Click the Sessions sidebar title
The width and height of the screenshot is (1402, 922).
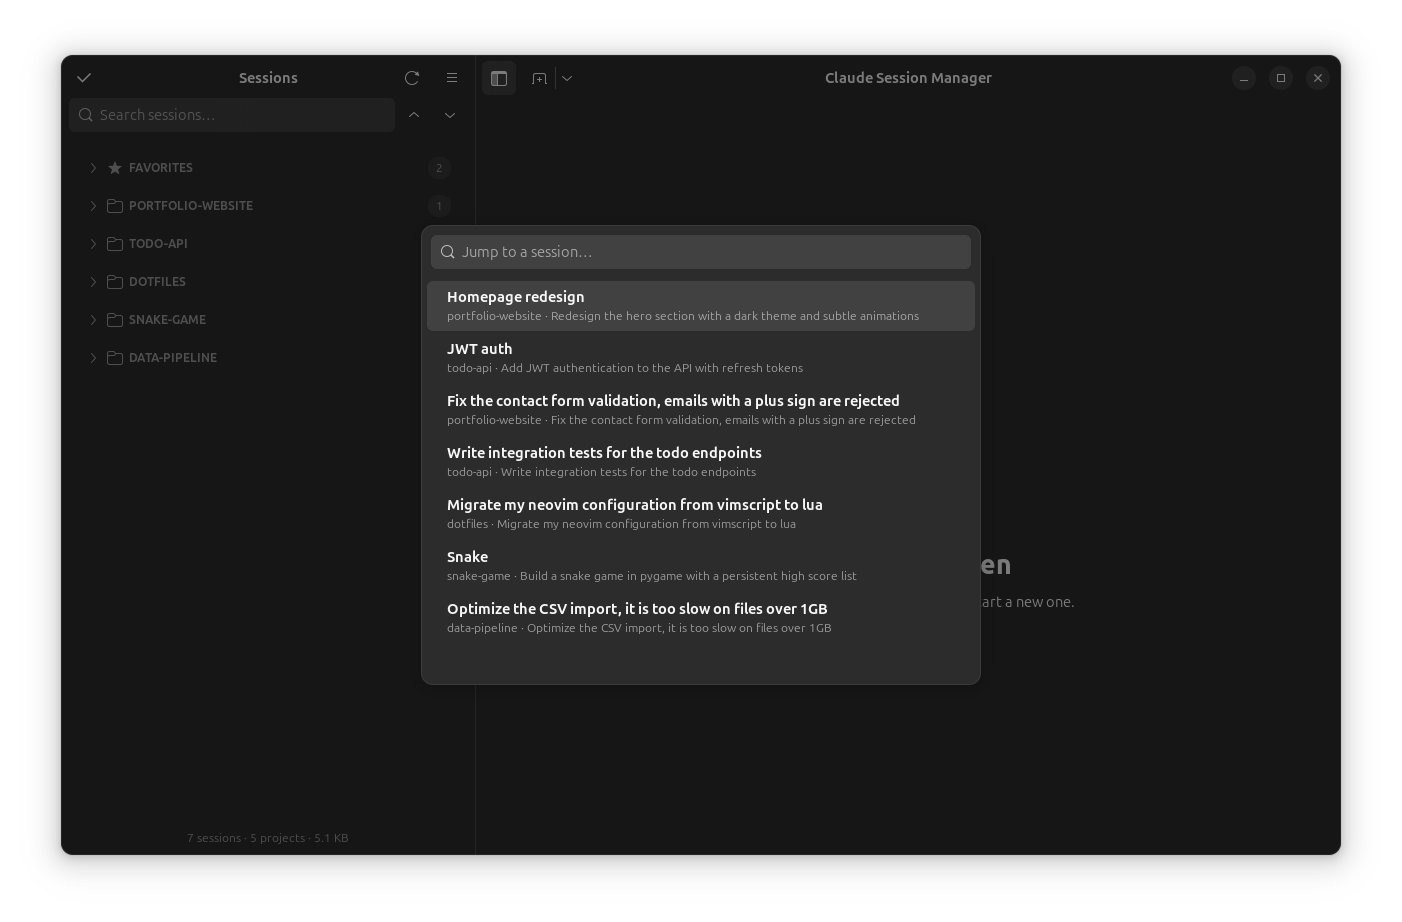[268, 78]
